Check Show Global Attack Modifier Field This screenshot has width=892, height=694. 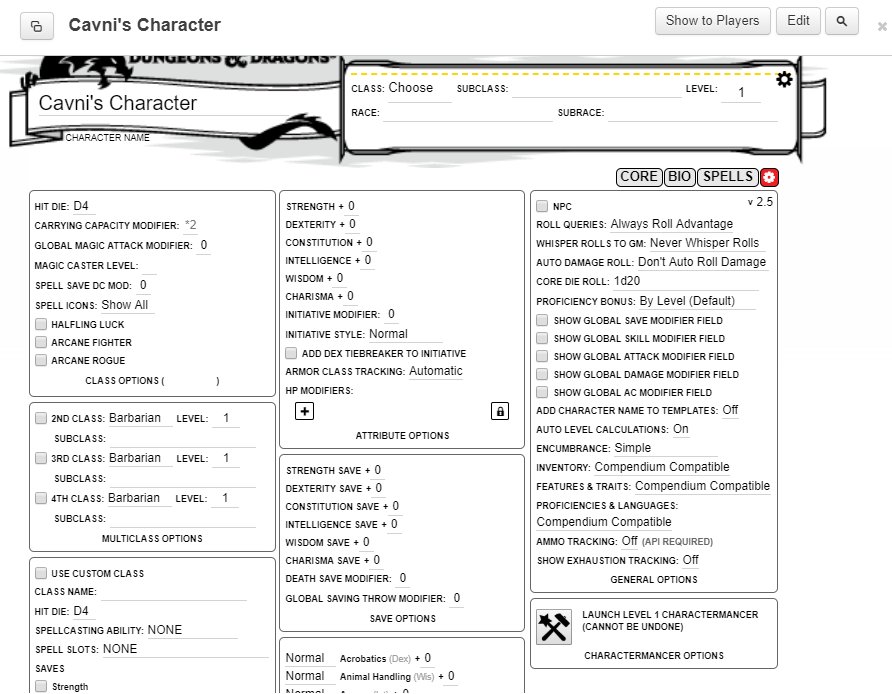click(542, 356)
